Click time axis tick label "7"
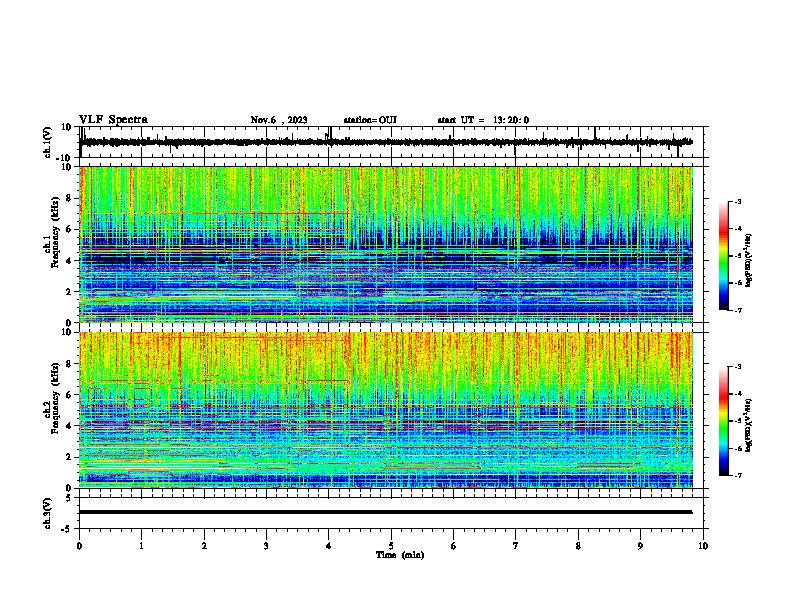Screen dimensions: 792x612 (516, 546)
